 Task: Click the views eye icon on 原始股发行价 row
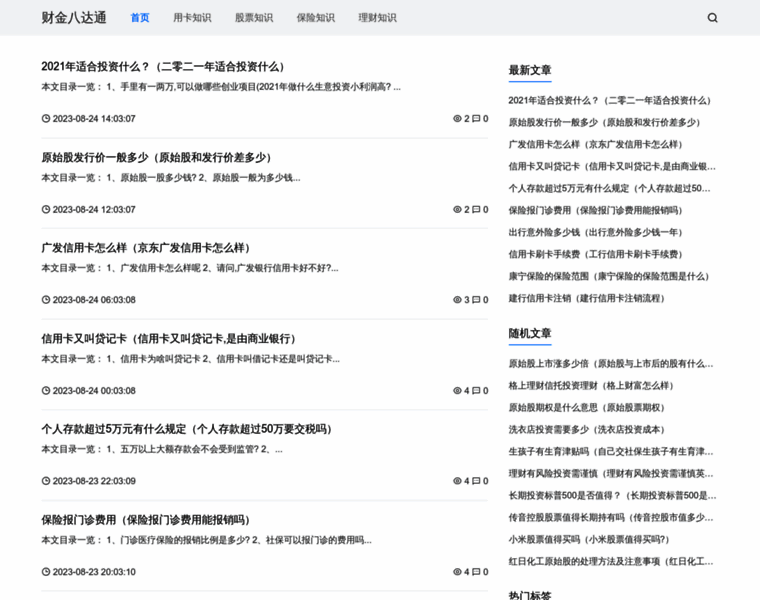[x=457, y=209]
